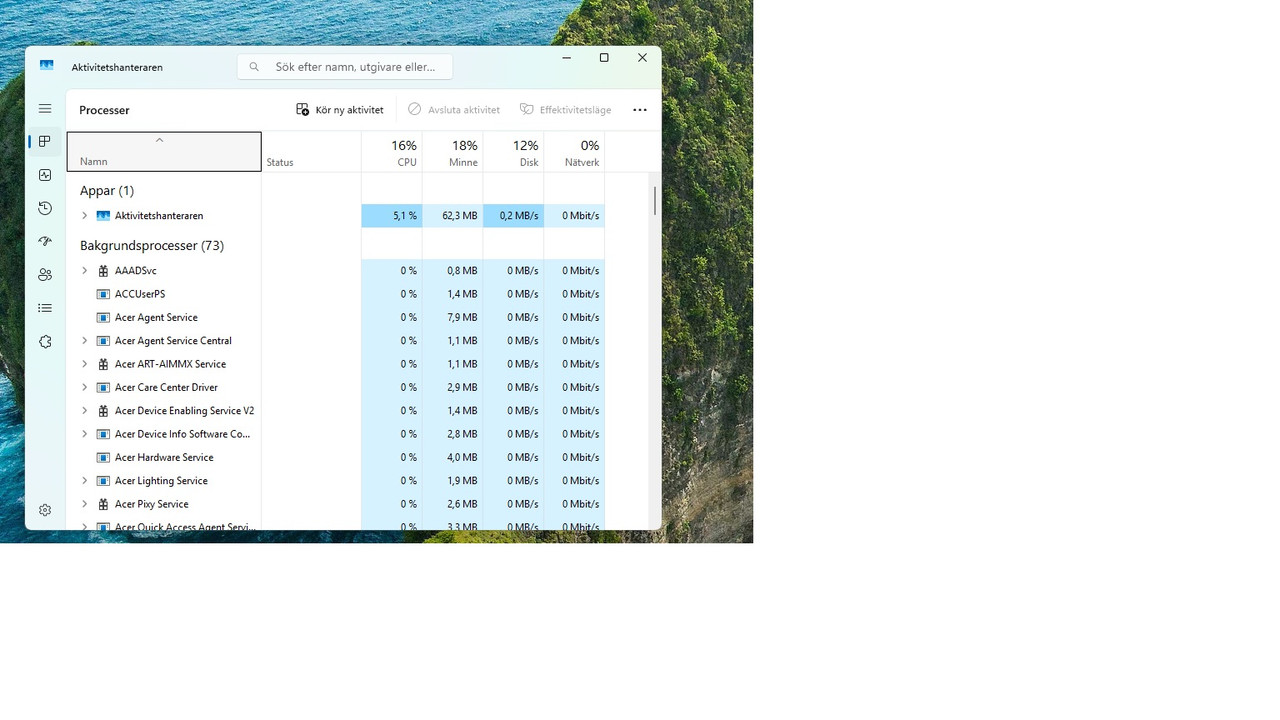Click the search magnifier icon
This screenshot has height=720, width=1280.
point(254,67)
